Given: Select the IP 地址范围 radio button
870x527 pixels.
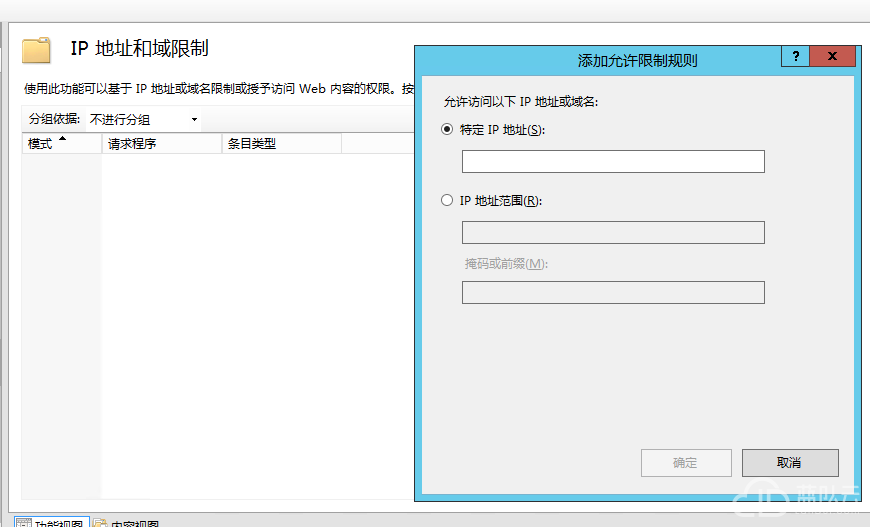Looking at the screenshot, I should click(447, 200).
